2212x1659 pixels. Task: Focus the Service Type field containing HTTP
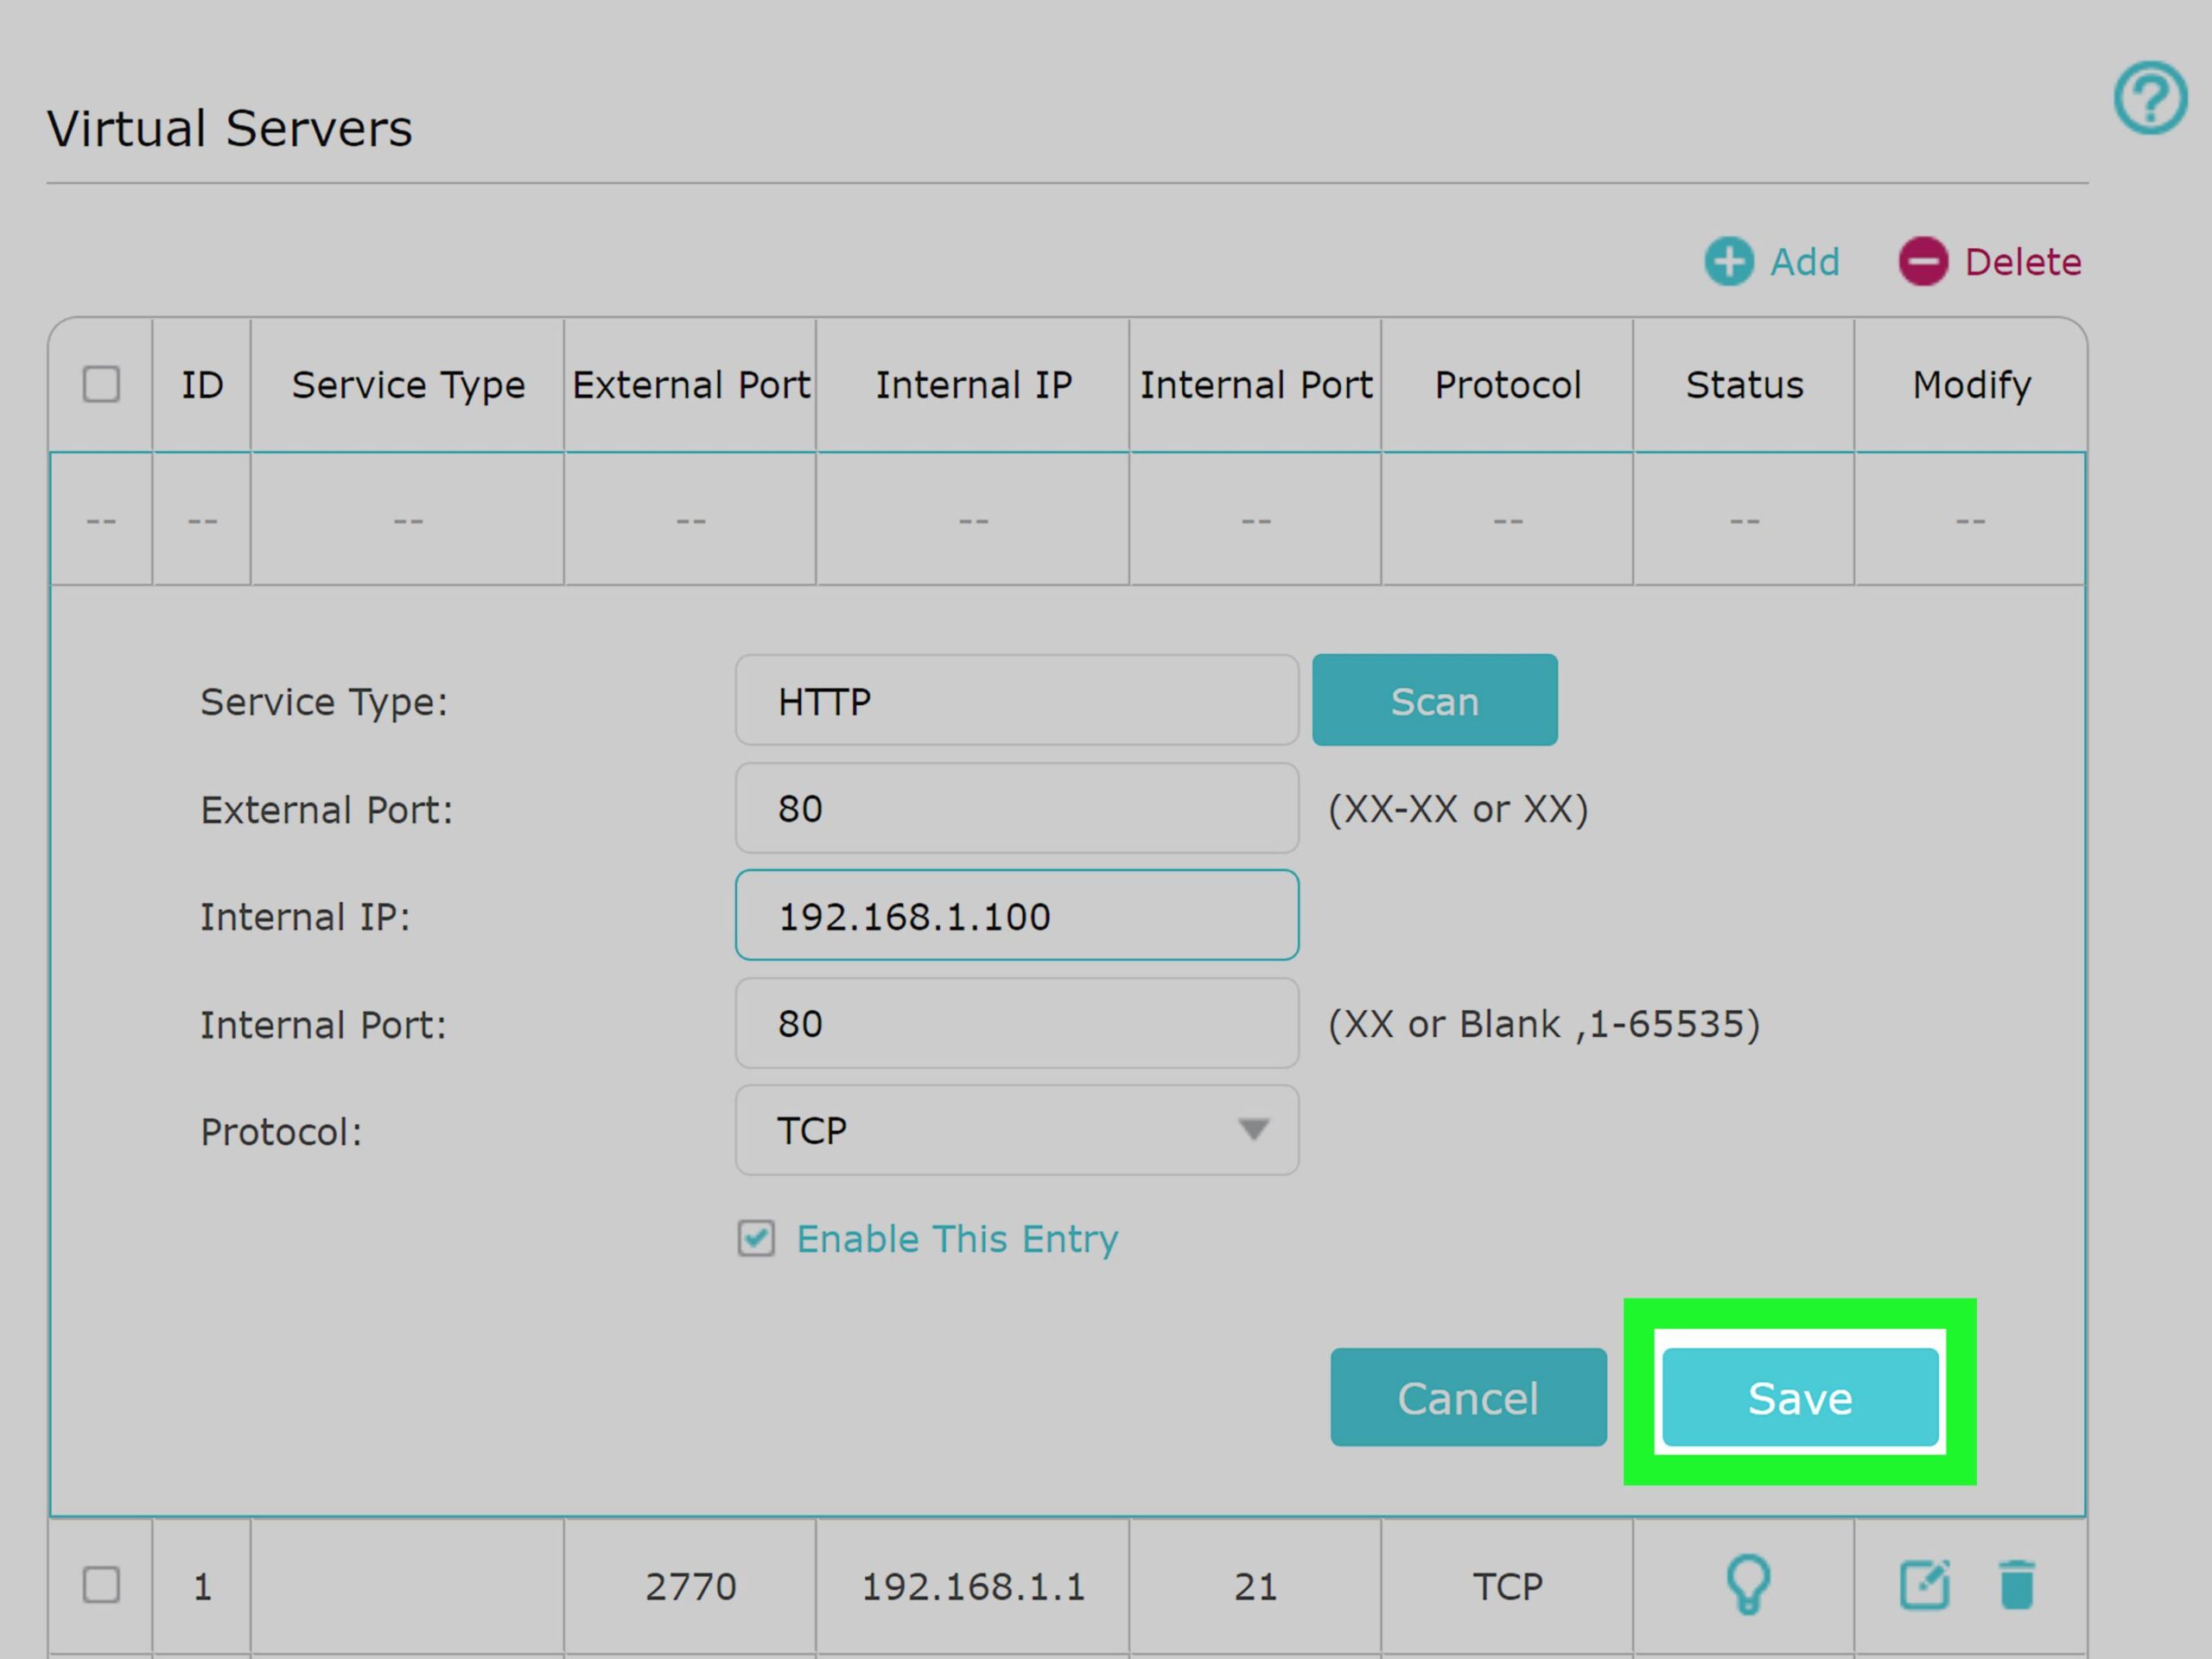click(x=1017, y=700)
